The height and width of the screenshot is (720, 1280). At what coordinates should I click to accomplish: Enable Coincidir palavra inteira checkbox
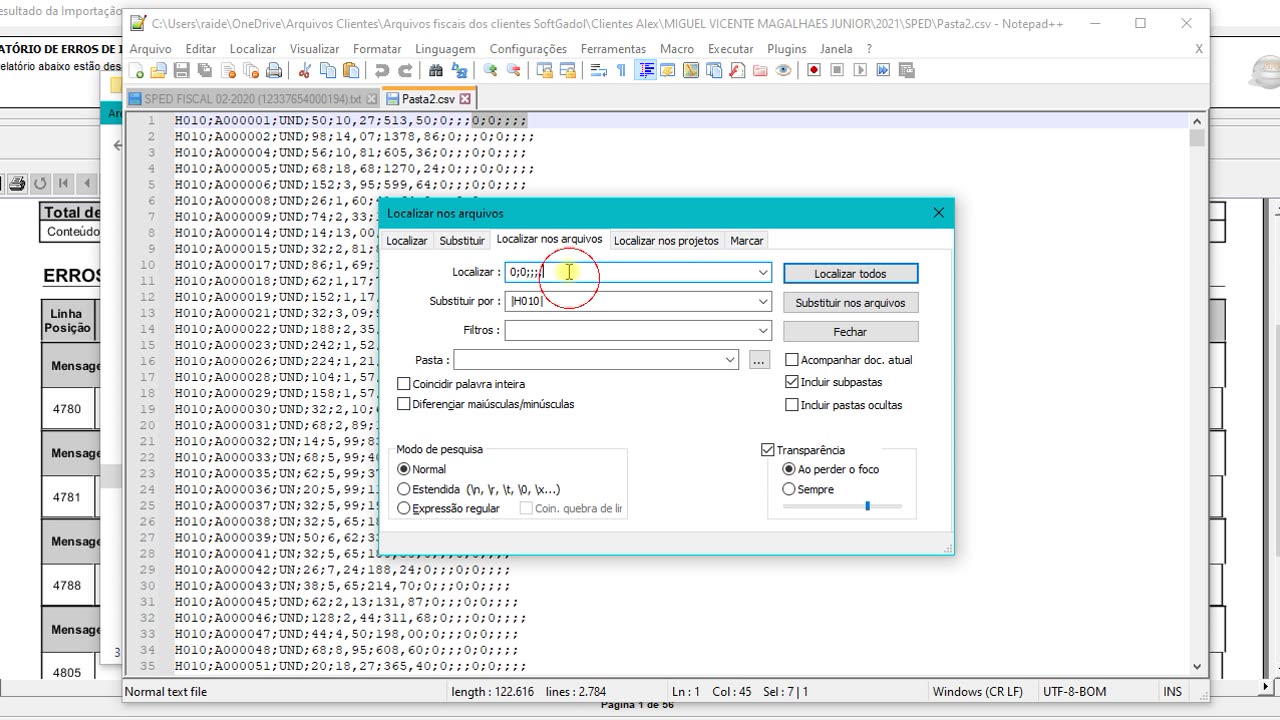coord(404,384)
